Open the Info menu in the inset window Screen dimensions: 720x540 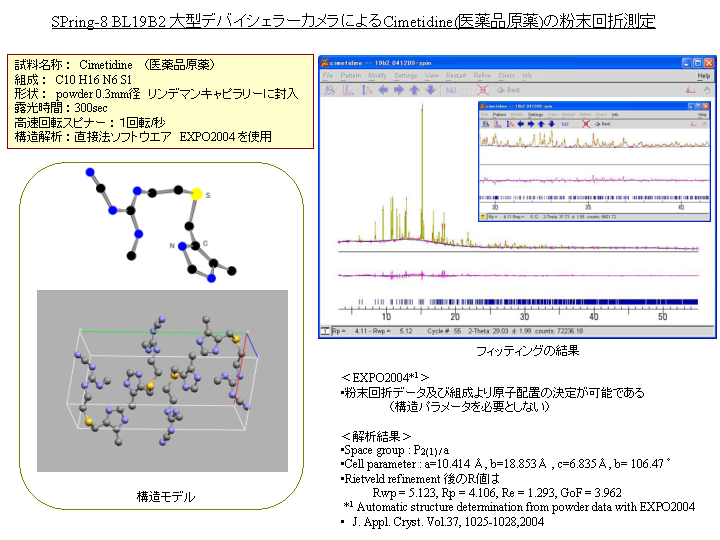[x=615, y=114]
